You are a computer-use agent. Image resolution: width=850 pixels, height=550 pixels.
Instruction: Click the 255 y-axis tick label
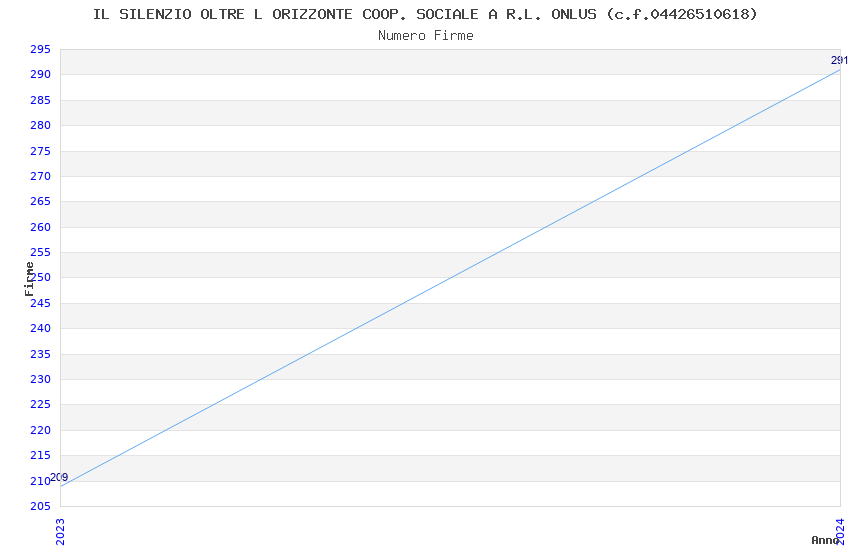click(41, 252)
